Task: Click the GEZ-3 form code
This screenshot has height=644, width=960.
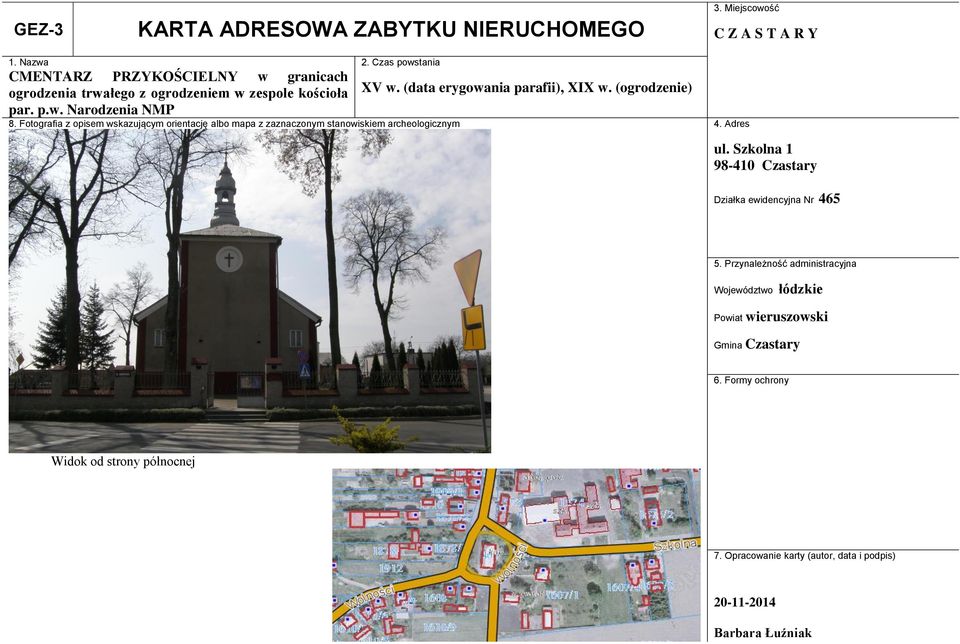Action: pyautogui.click(x=38, y=29)
